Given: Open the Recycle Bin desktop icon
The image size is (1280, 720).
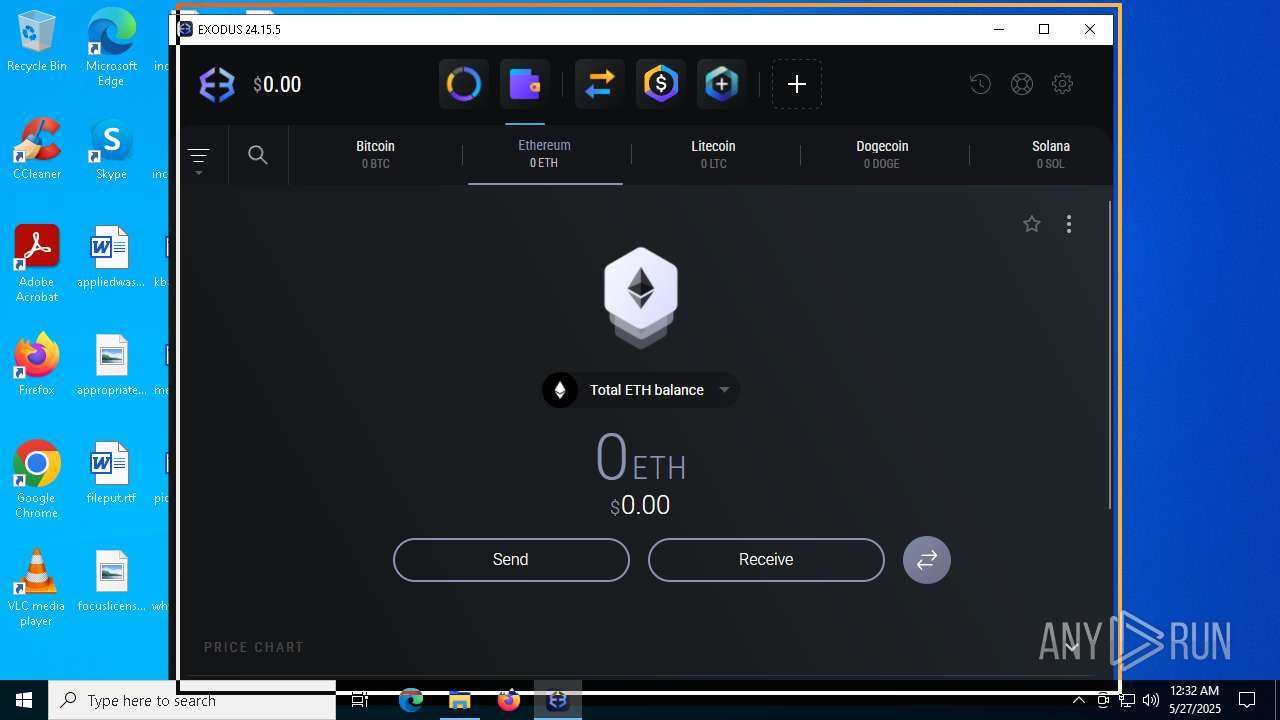Looking at the screenshot, I should pos(37,41).
